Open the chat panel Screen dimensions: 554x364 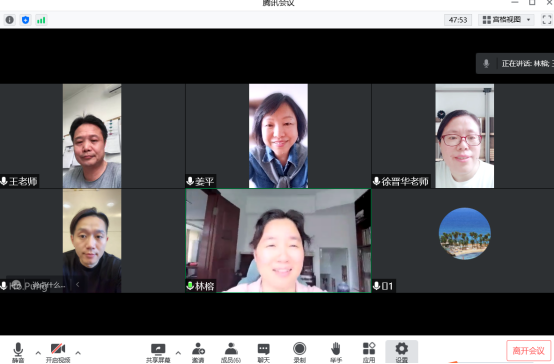pyautogui.click(x=264, y=352)
